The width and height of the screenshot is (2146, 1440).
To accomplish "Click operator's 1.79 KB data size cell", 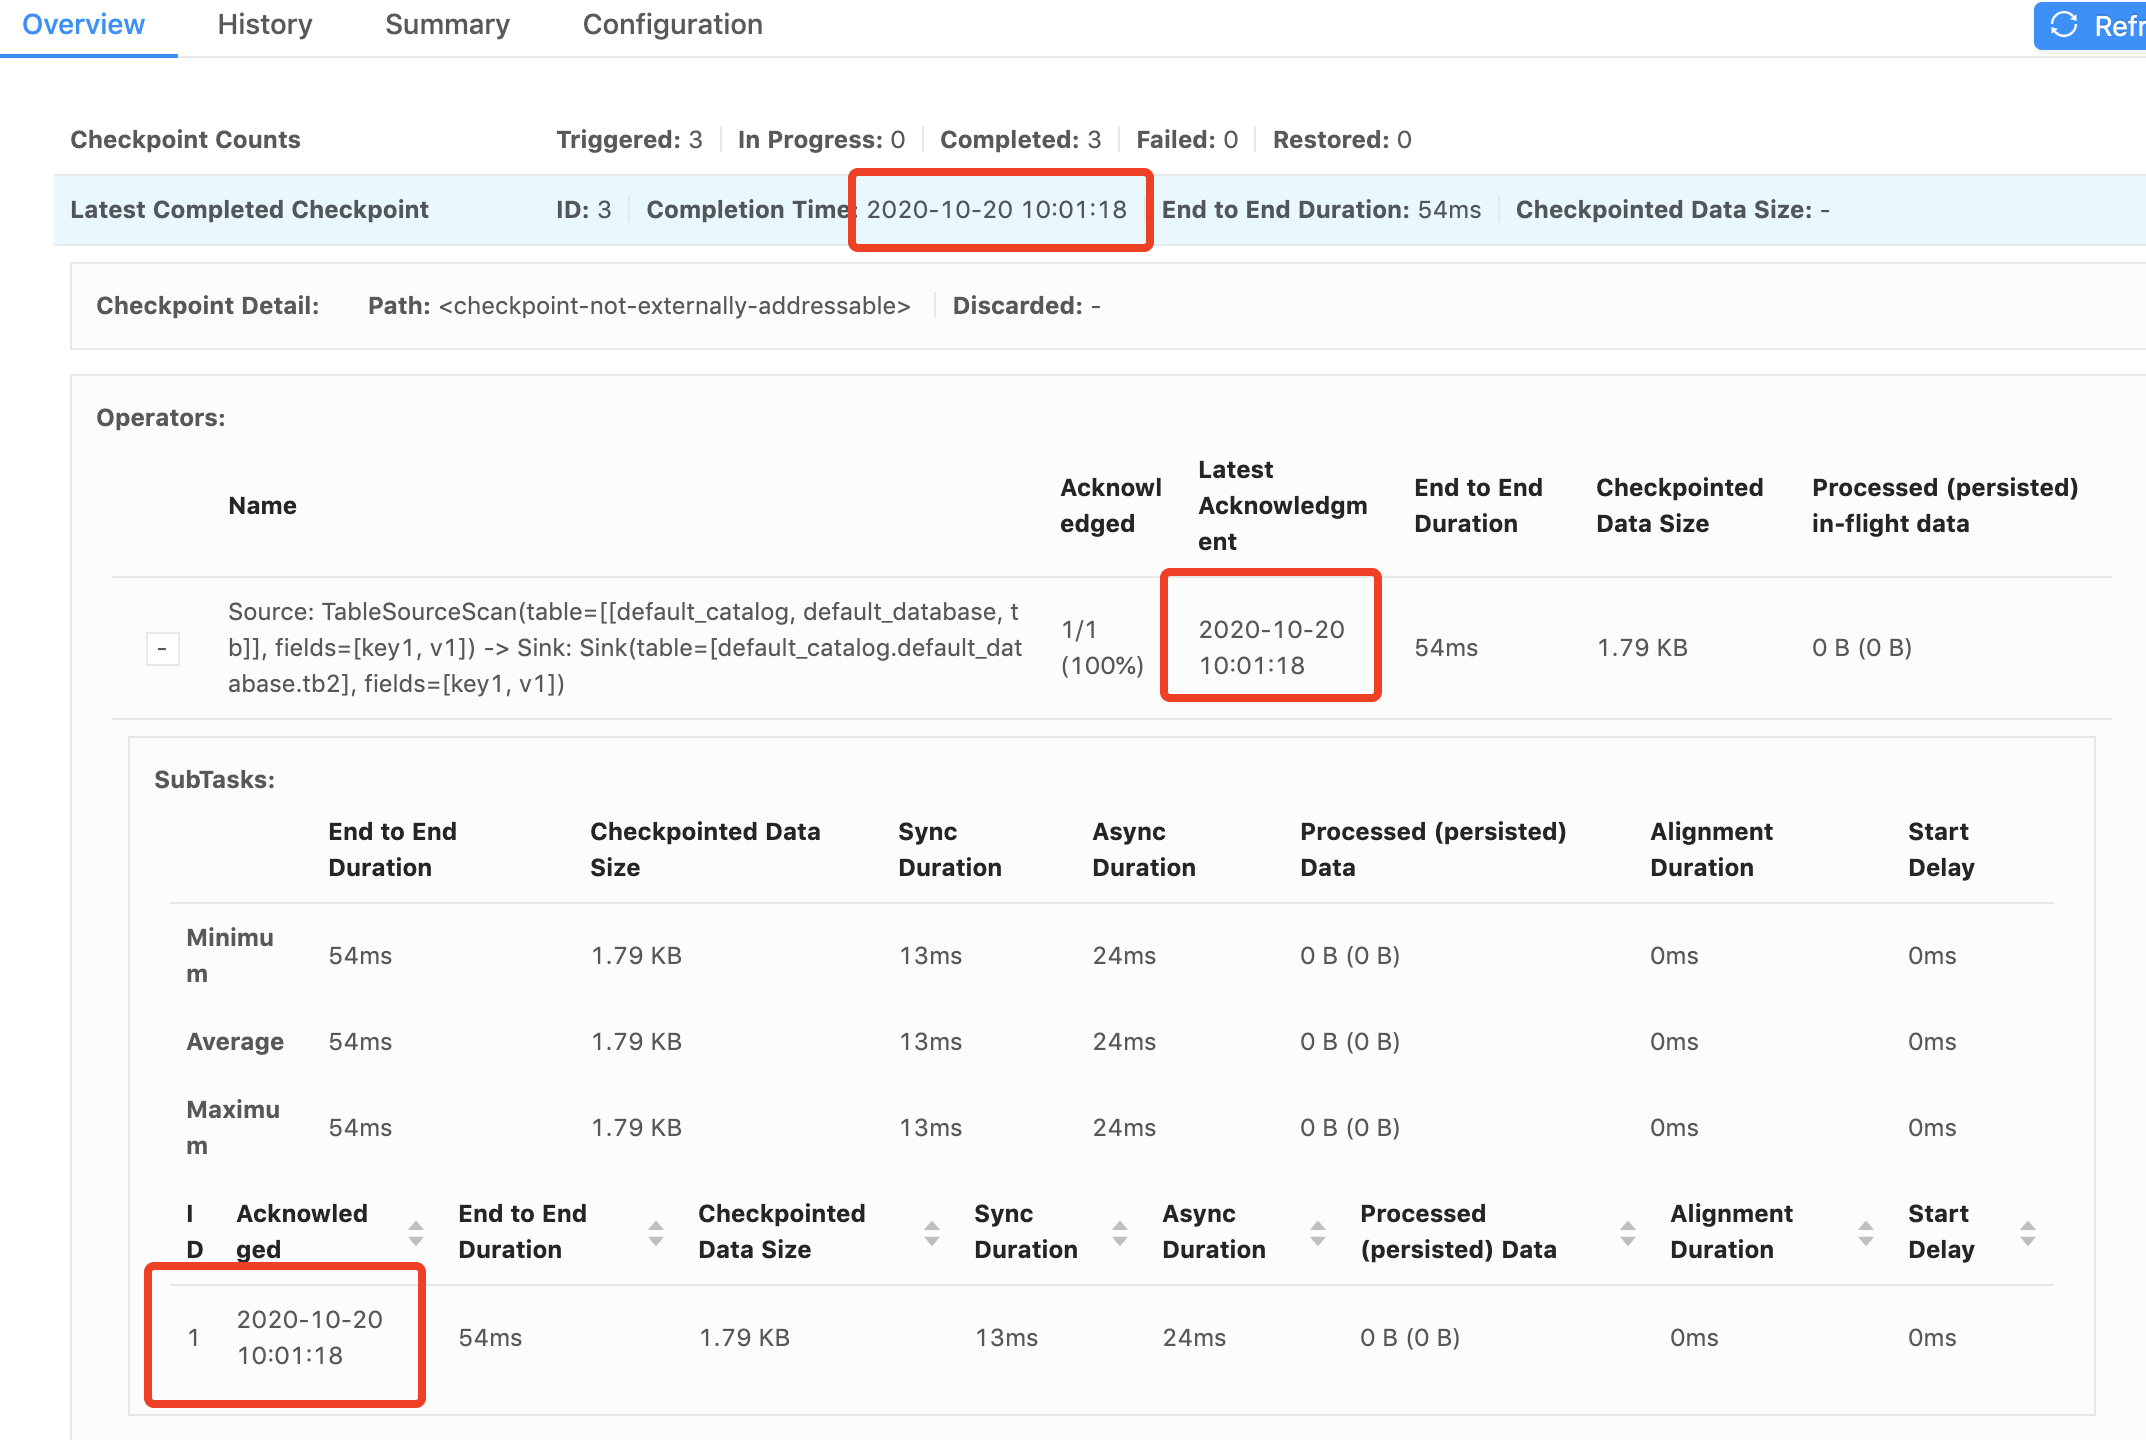I will tap(1642, 648).
